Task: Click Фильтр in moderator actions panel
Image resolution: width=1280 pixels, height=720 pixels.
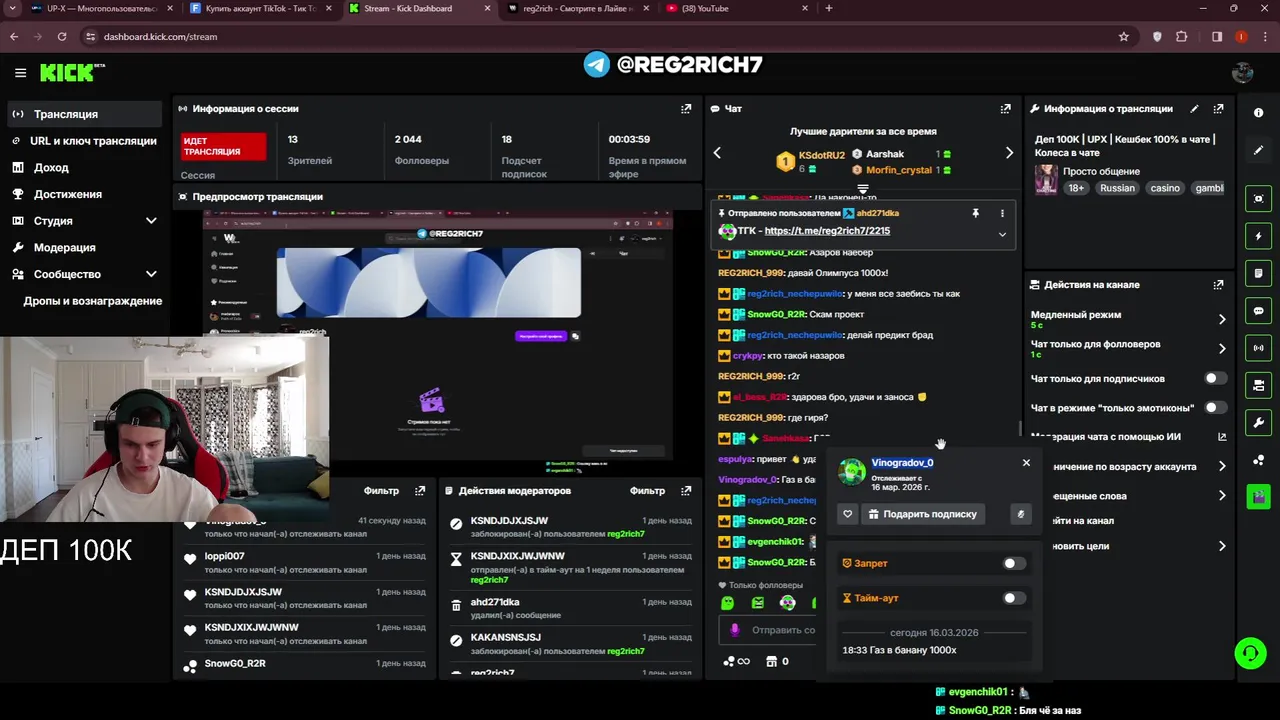Action: [647, 491]
